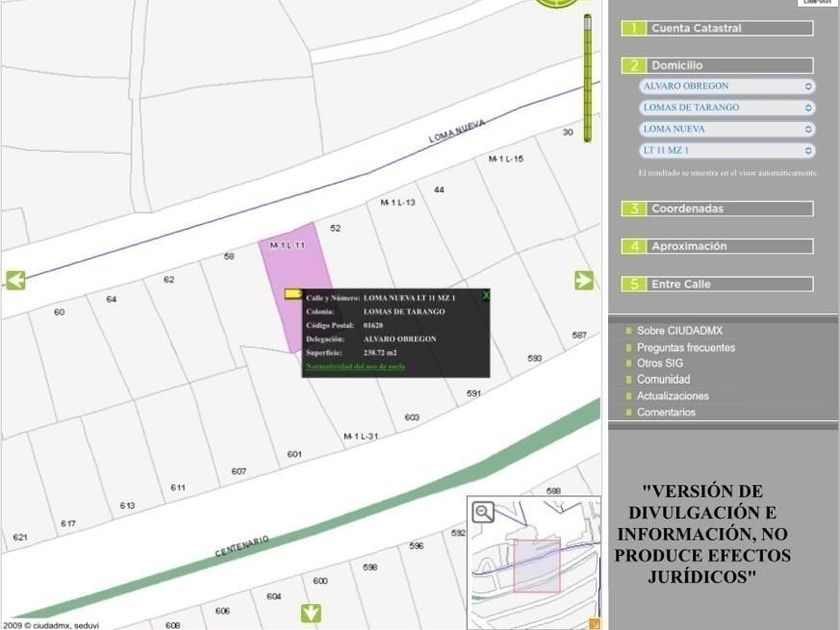
Task: Open the LT 11 MZ 1 number dropdown
Action: click(x=727, y=150)
